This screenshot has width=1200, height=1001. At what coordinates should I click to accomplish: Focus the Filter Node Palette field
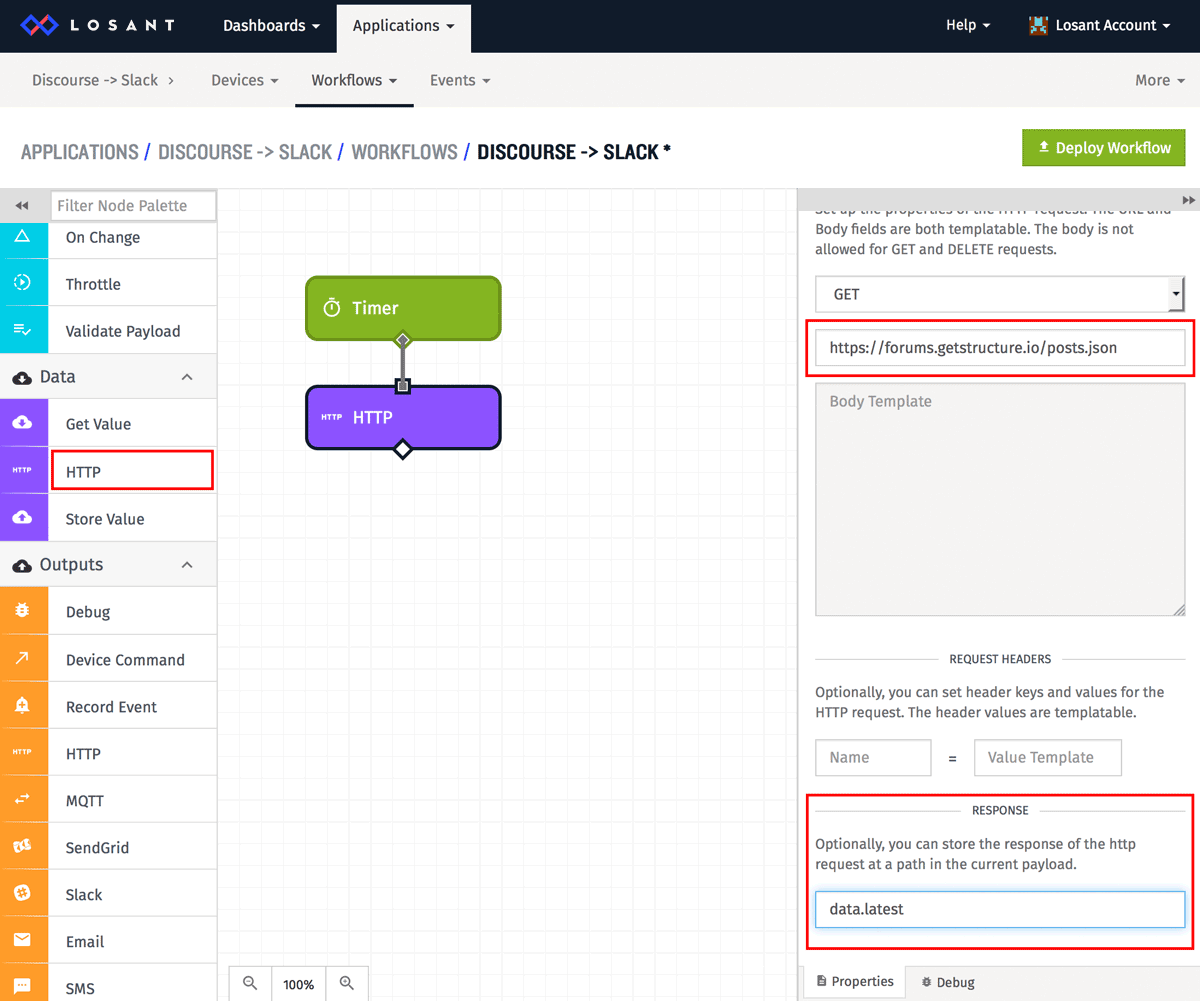(133, 205)
